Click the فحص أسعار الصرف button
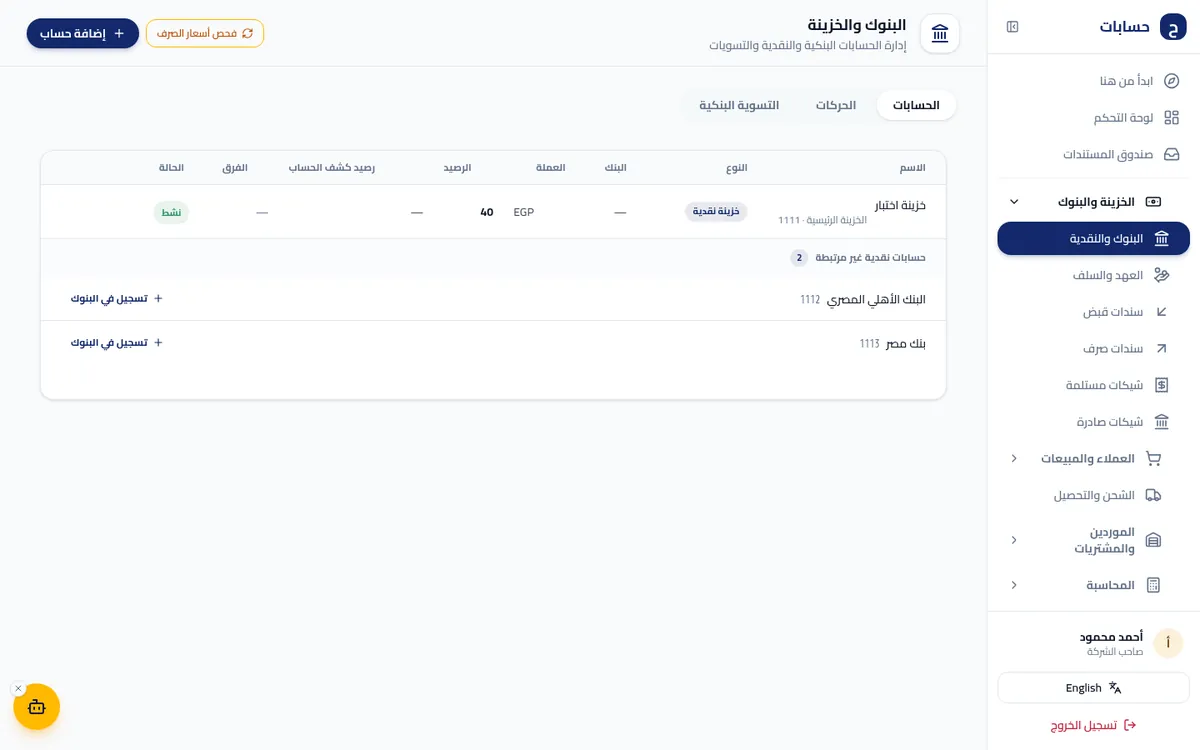Image resolution: width=1200 pixels, height=750 pixels. point(205,33)
